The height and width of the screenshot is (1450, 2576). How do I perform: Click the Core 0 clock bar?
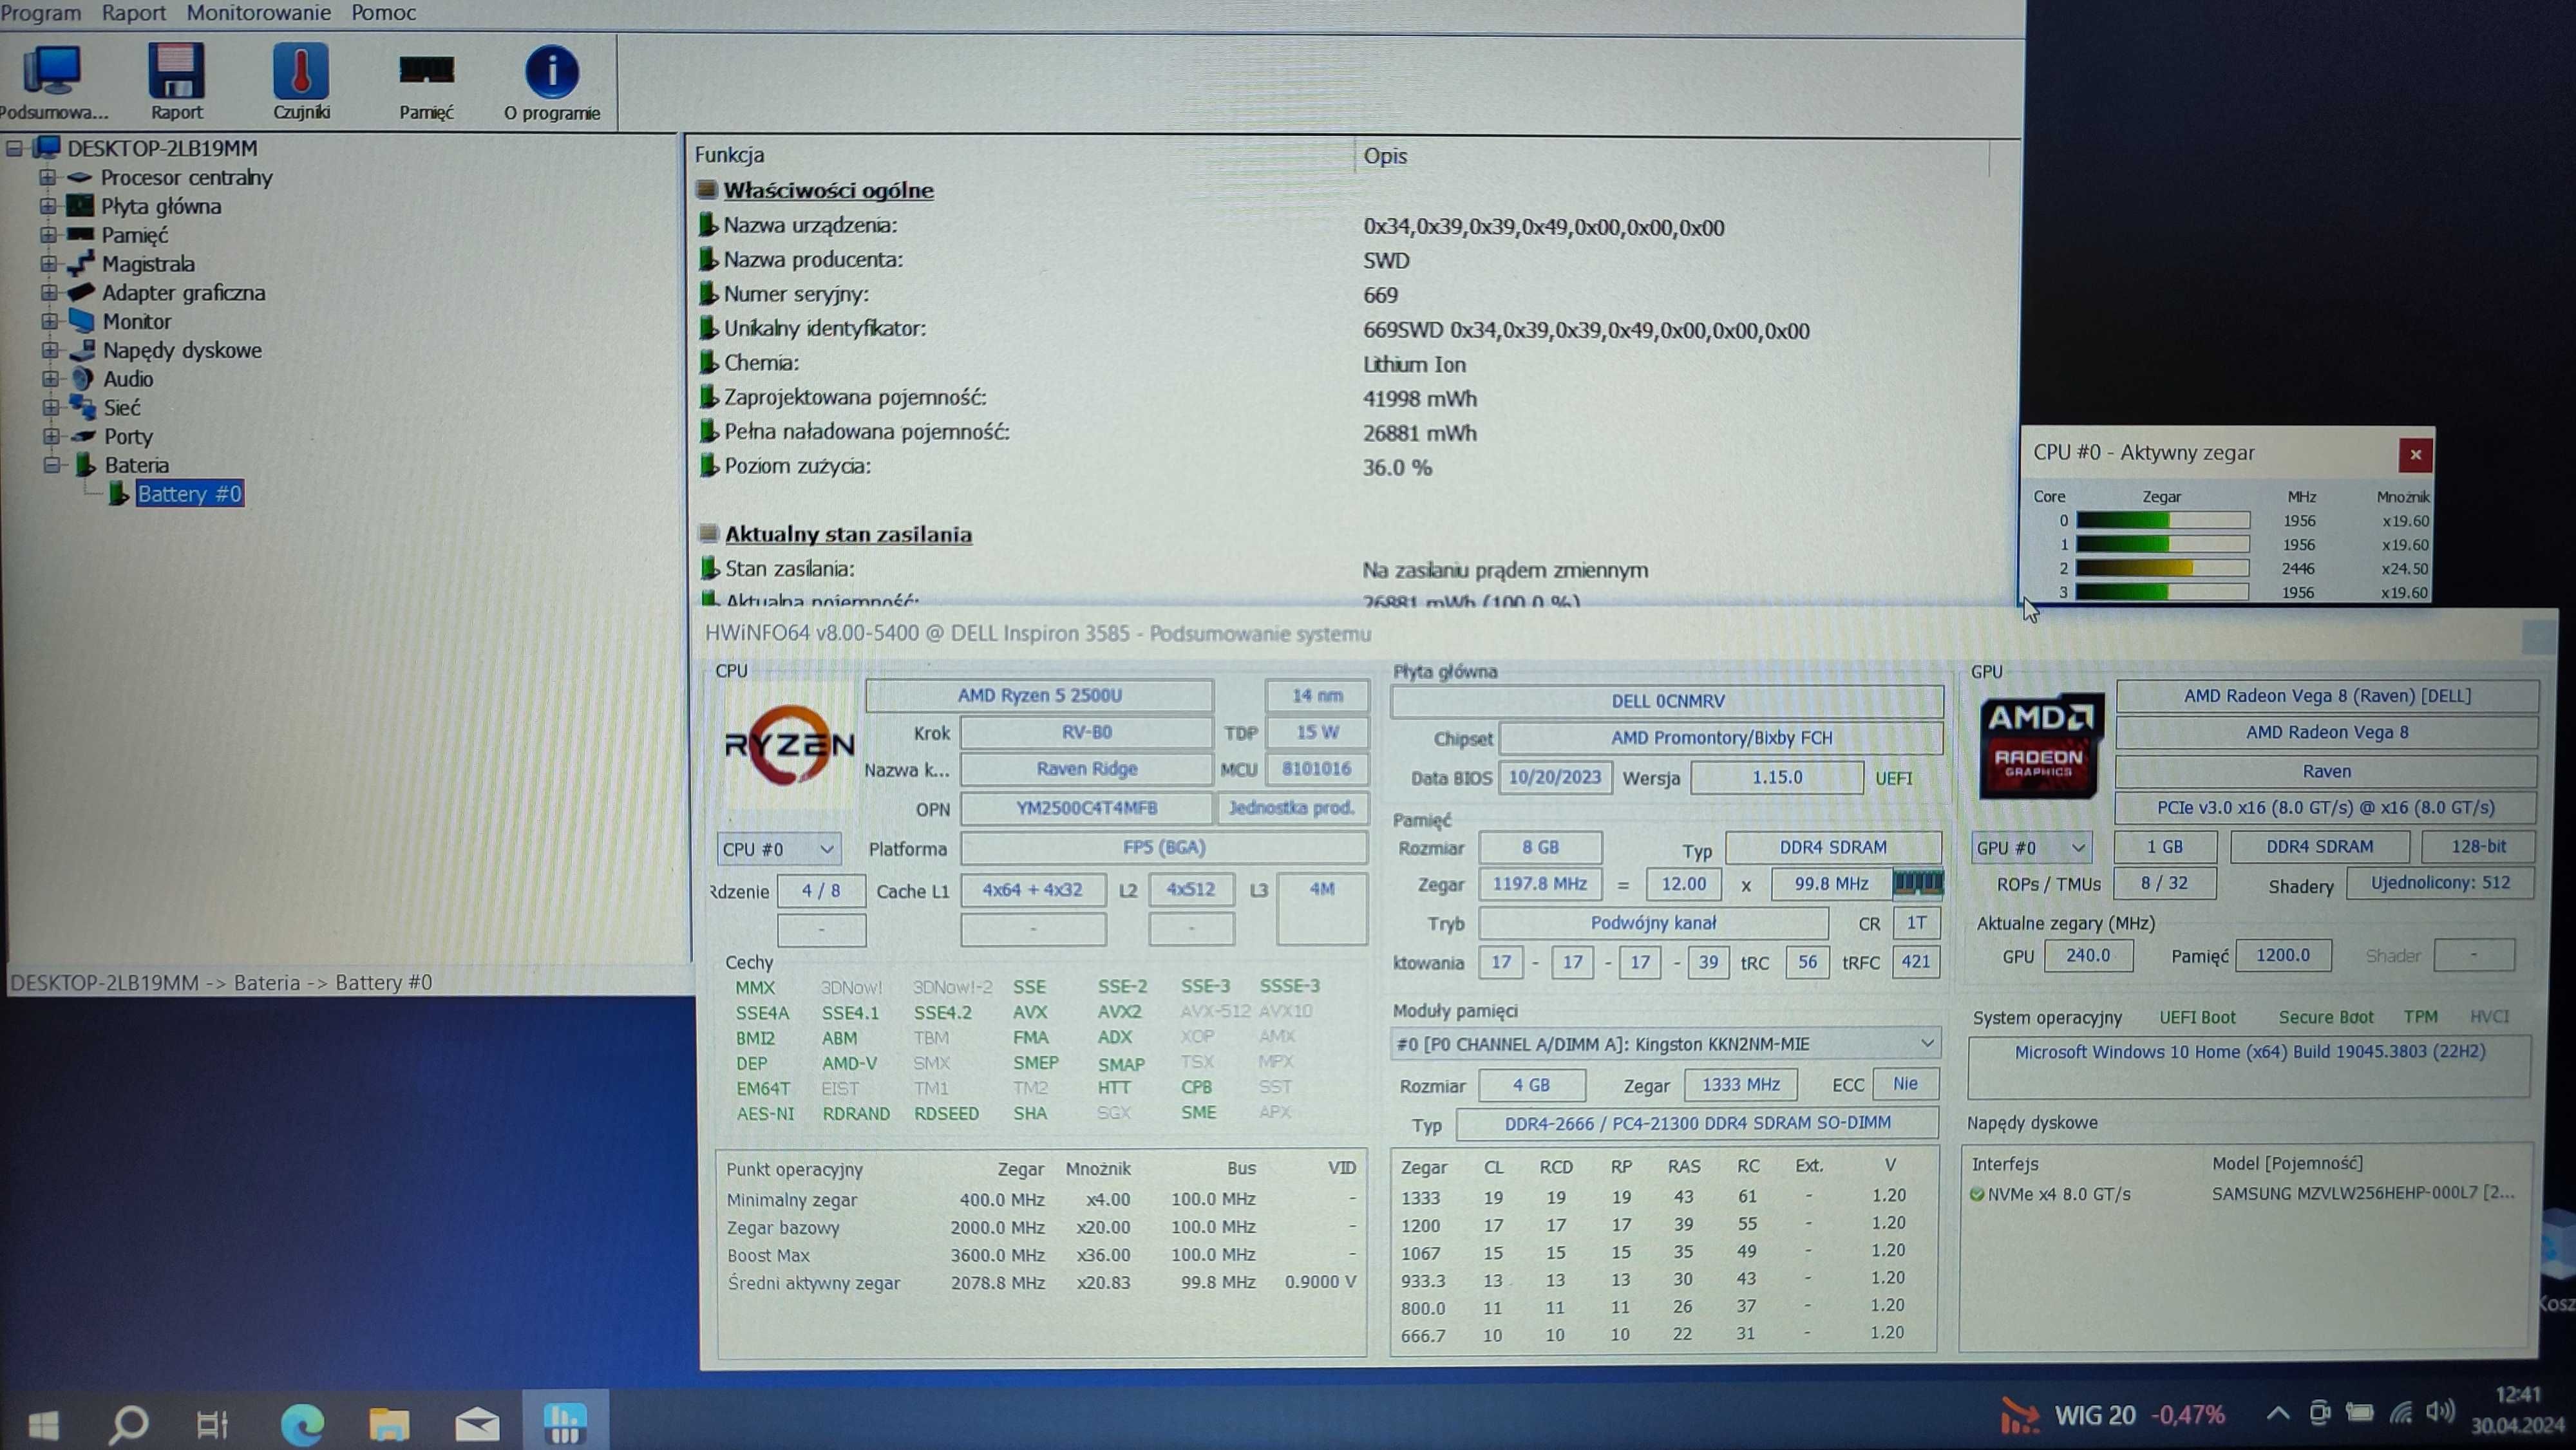(2162, 520)
